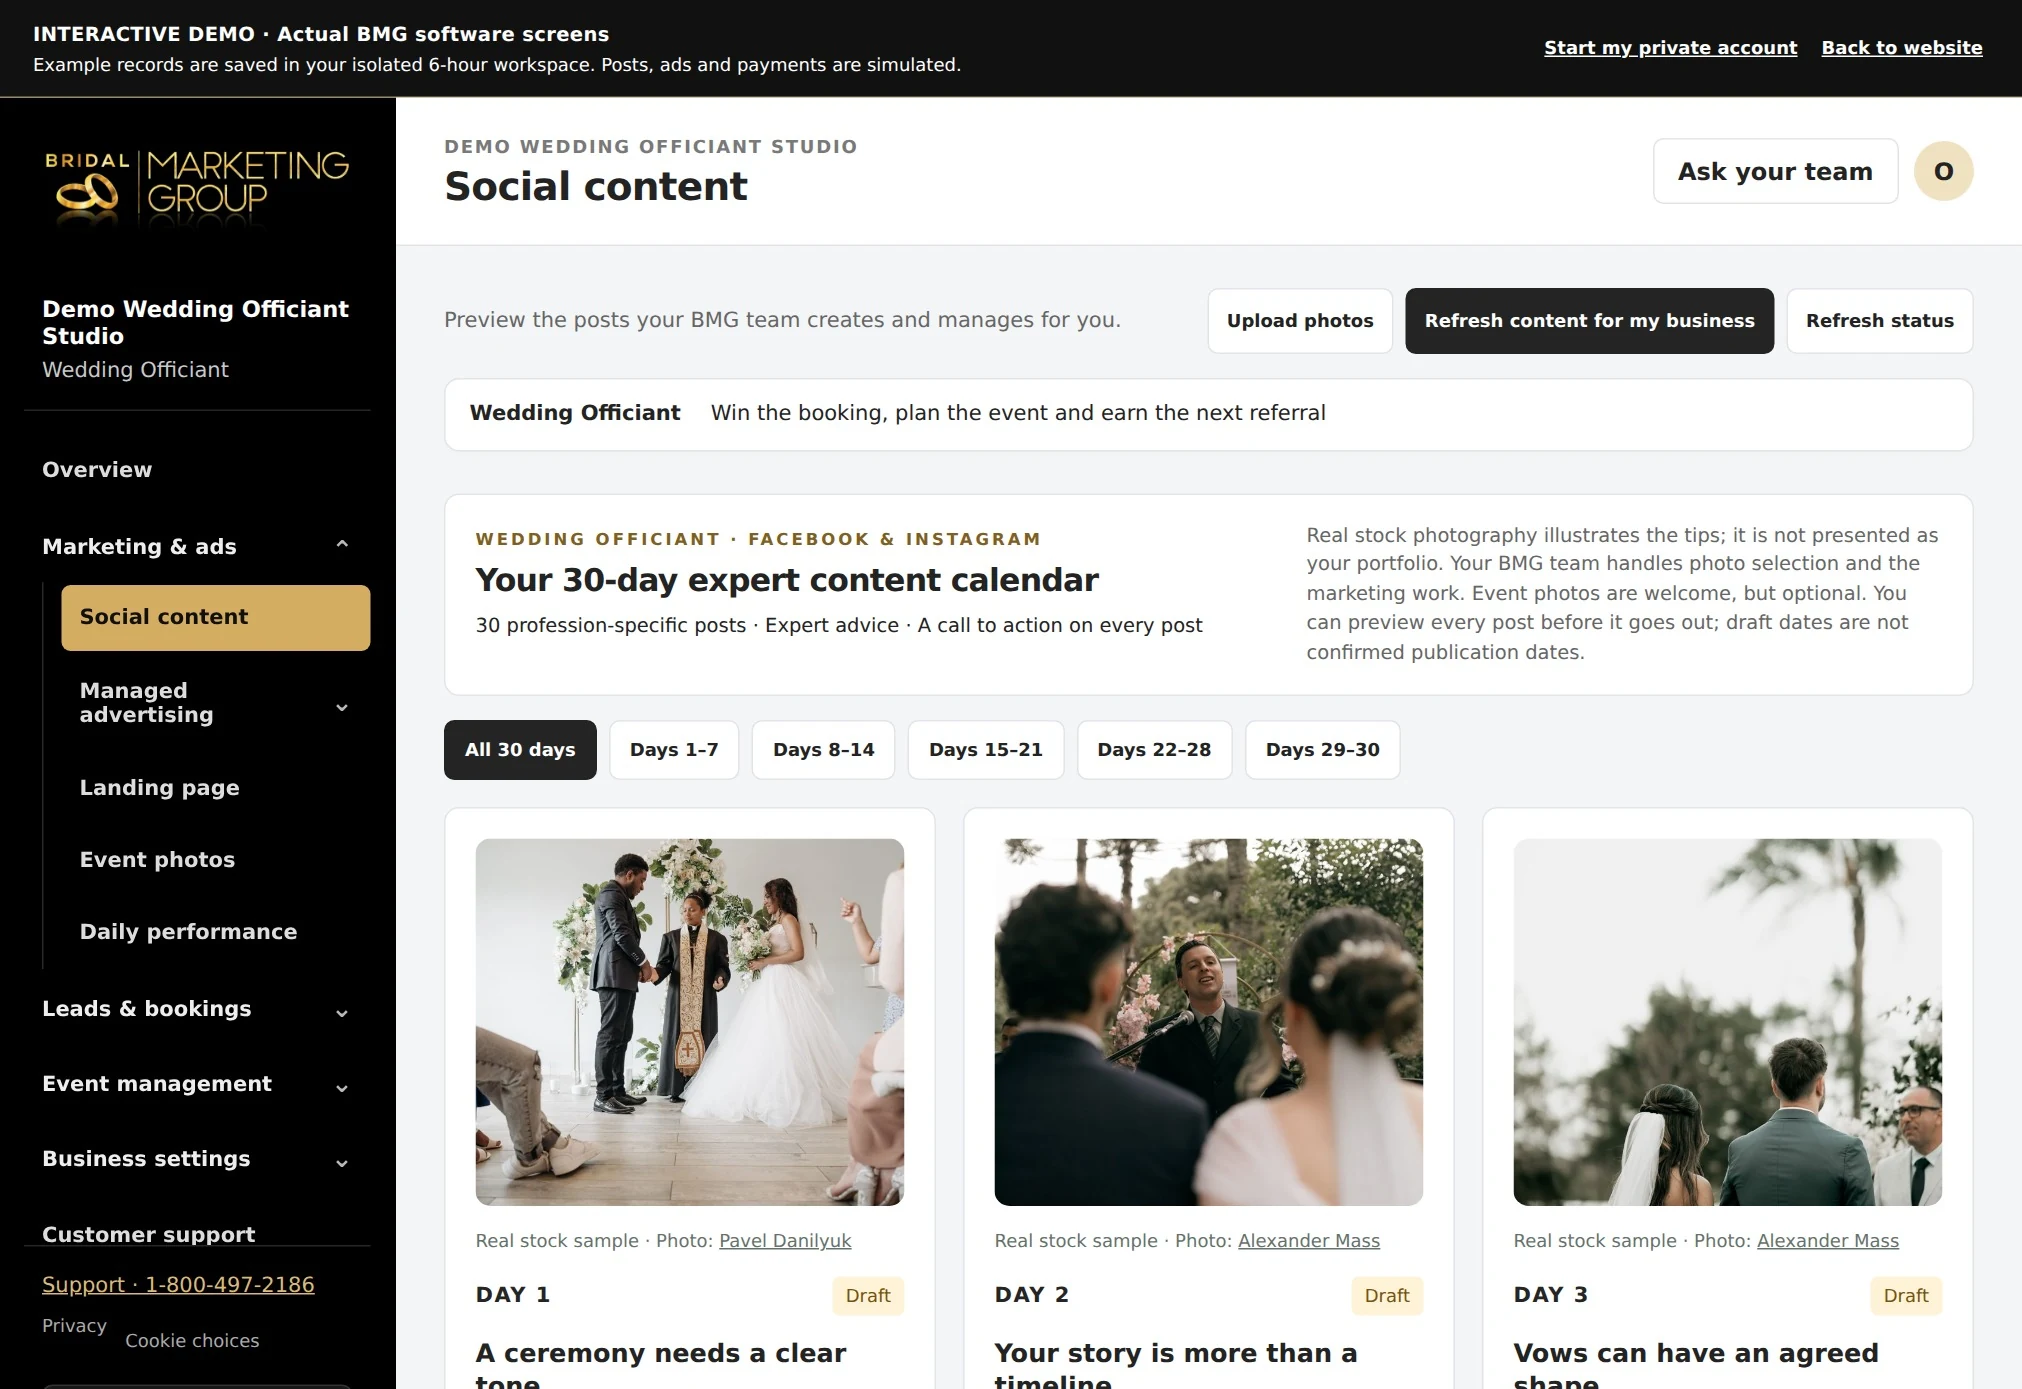Click the Upload photos button
This screenshot has height=1389, width=2022.
pos(1300,321)
